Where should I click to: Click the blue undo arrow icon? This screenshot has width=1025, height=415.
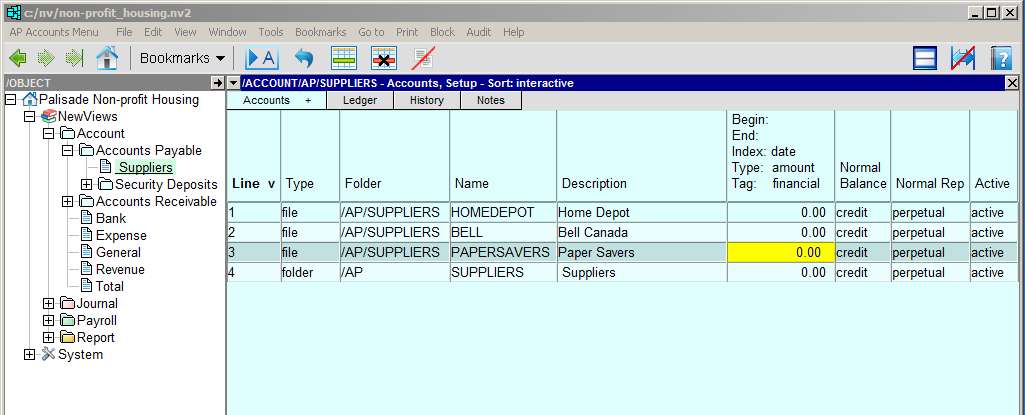pyautogui.click(x=304, y=58)
